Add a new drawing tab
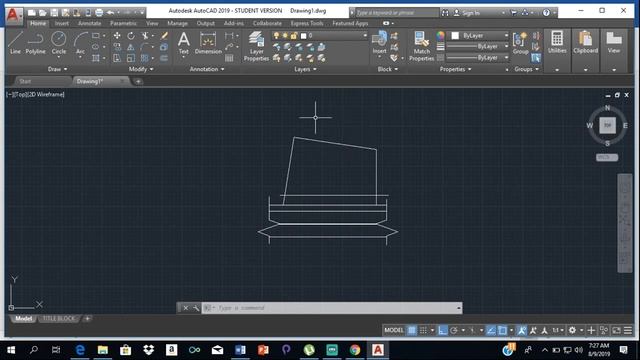 pos(138,81)
